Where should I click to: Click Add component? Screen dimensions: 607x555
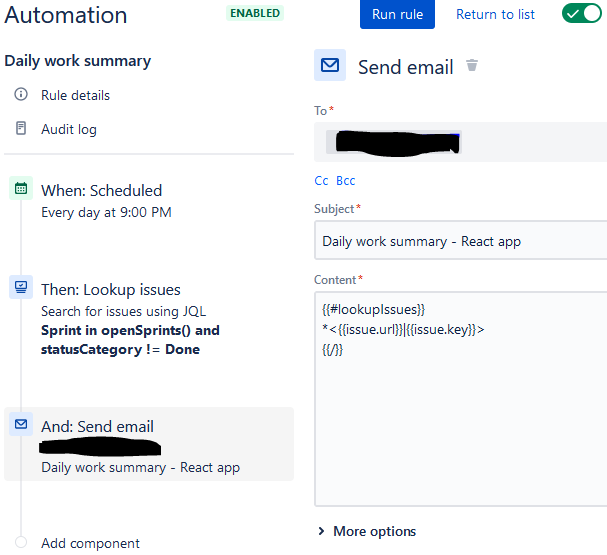point(91,543)
